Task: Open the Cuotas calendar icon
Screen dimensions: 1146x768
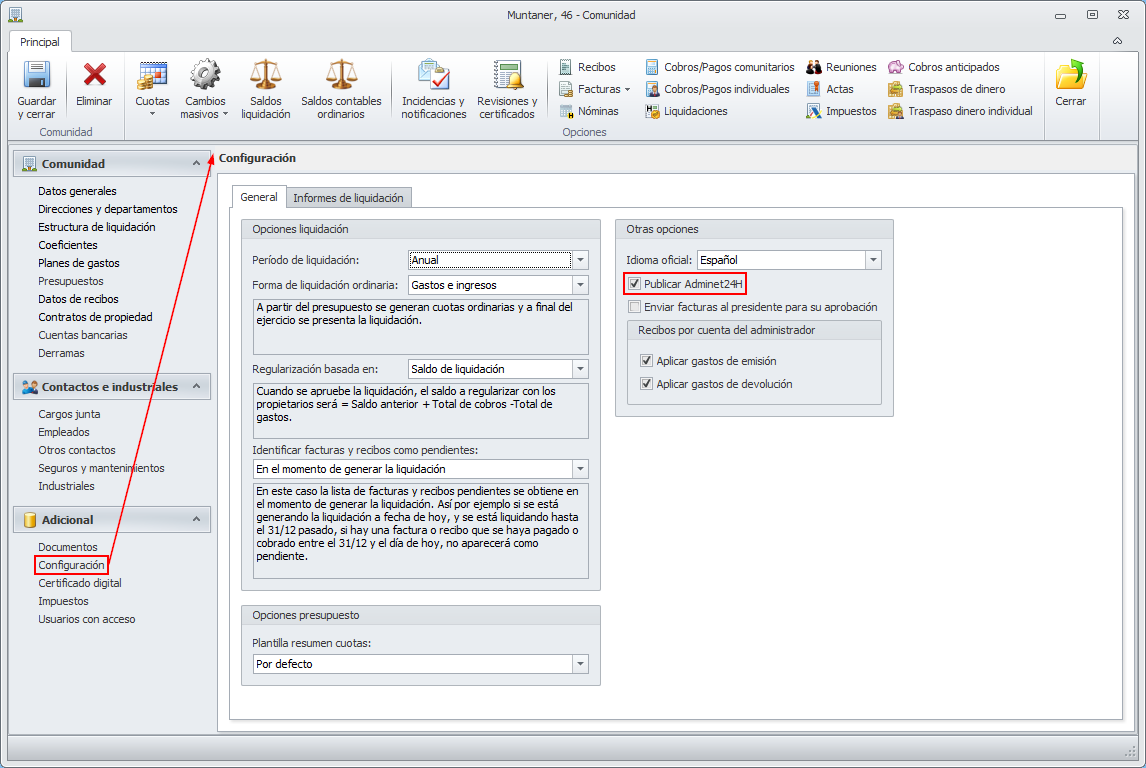Action: (x=152, y=75)
